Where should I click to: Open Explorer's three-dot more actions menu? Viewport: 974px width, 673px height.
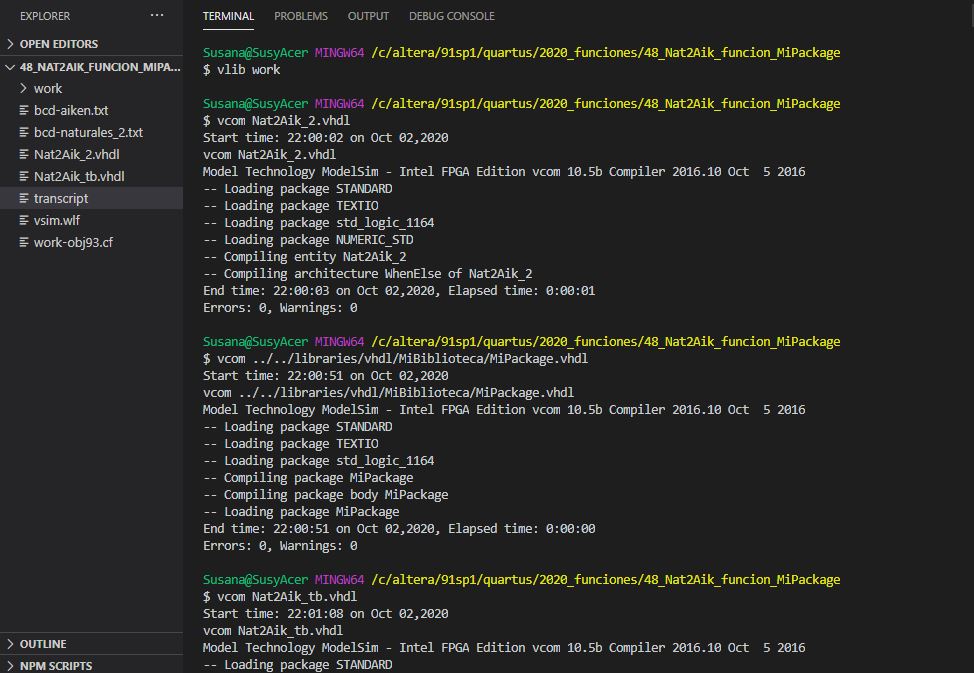click(157, 16)
